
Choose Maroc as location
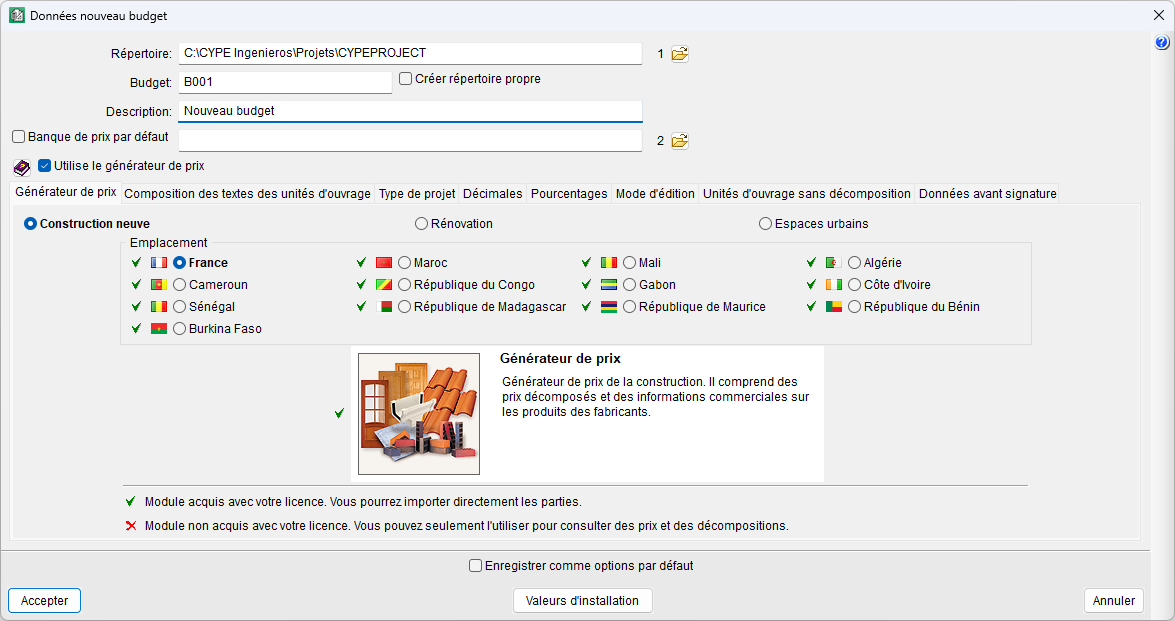pyautogui.click(x=405, y=263)
